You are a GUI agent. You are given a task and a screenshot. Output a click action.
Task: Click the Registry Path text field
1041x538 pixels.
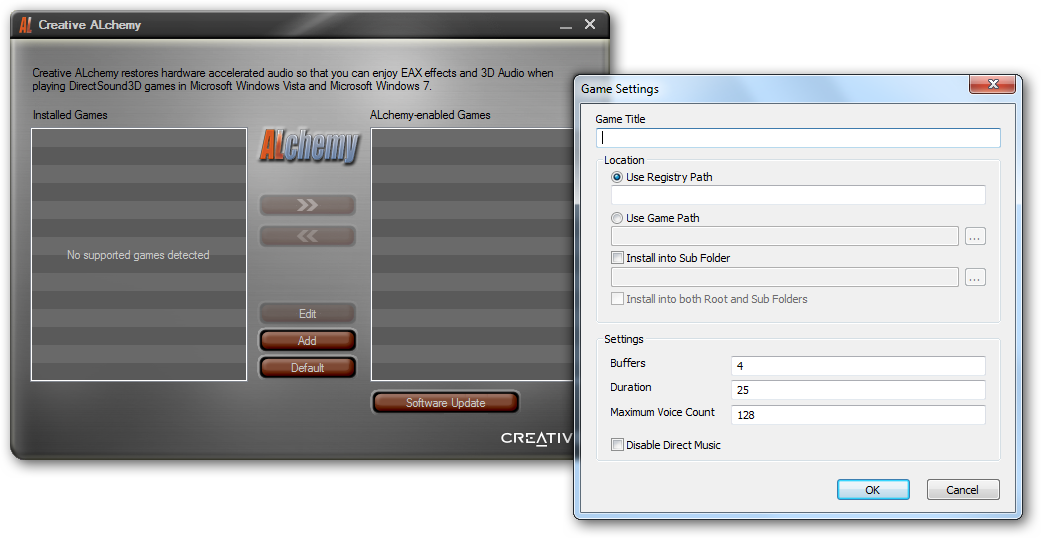coord(798,195)
